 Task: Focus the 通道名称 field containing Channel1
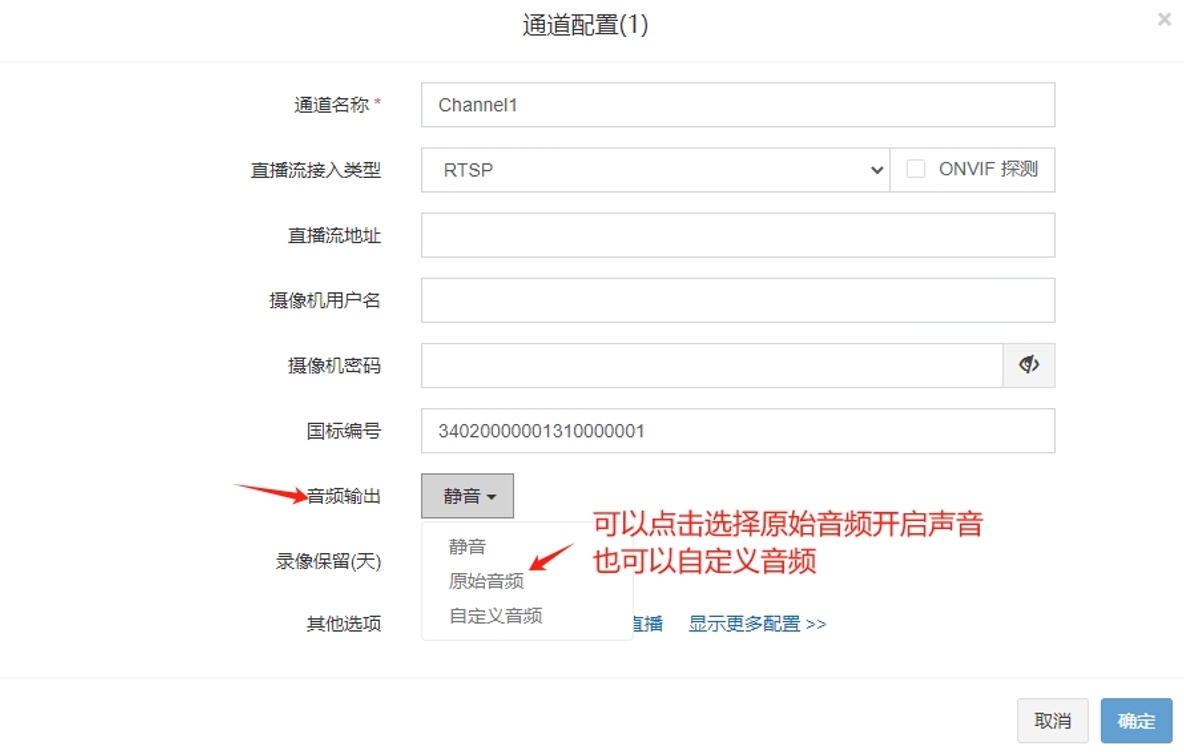[738, 105]
